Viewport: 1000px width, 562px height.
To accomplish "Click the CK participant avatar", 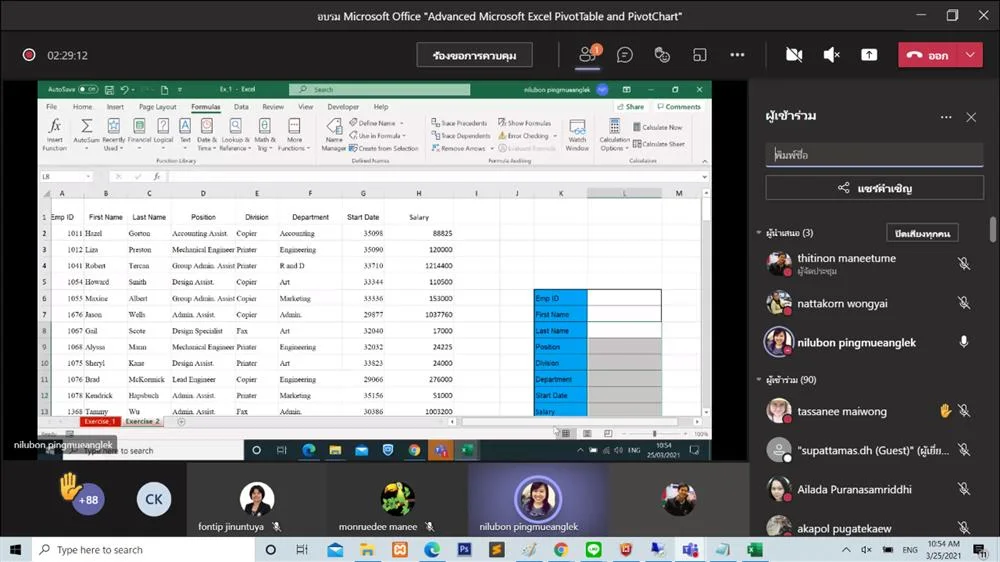I will 154,499.
